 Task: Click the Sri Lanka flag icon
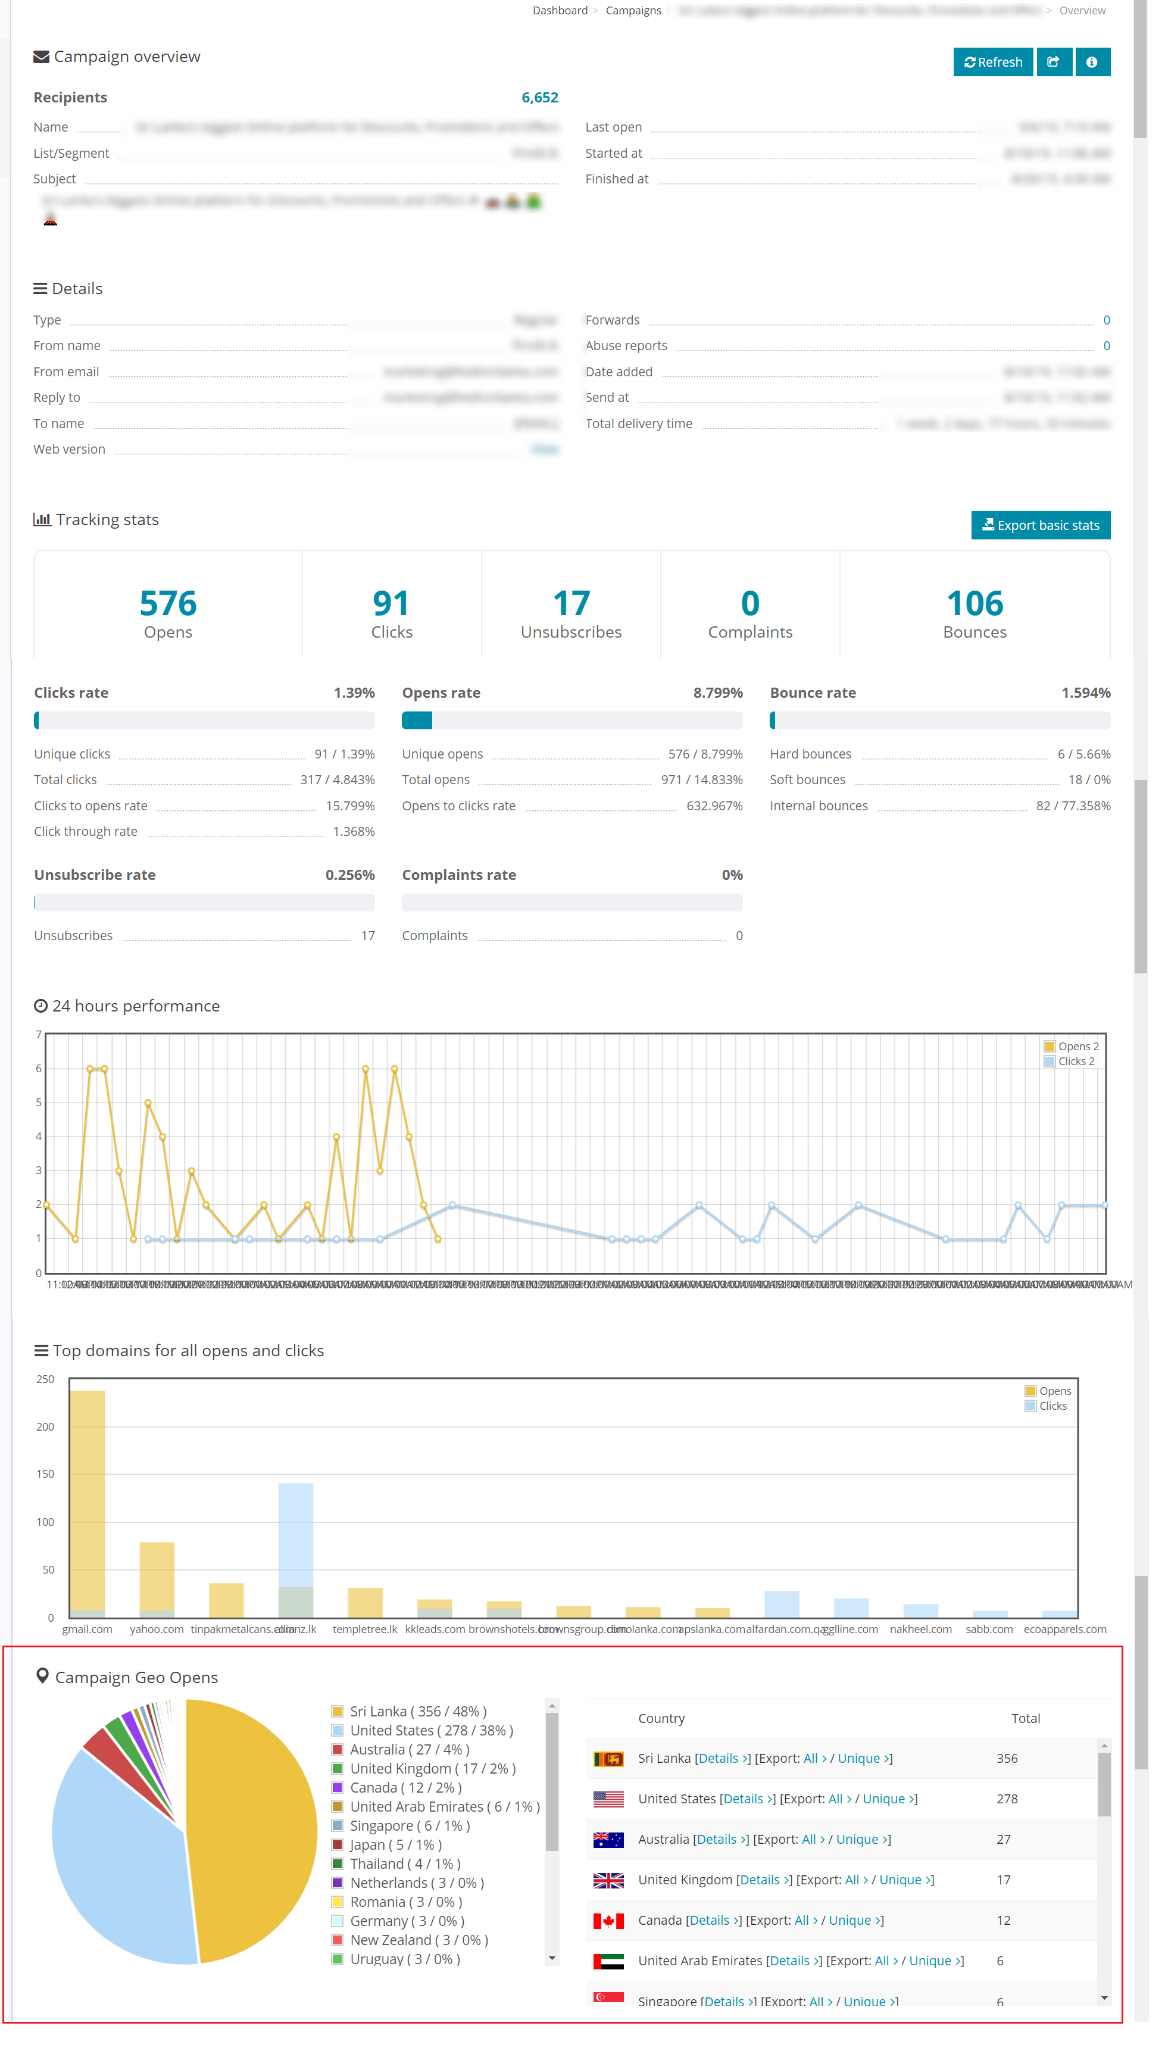(x=608, y=1759)
